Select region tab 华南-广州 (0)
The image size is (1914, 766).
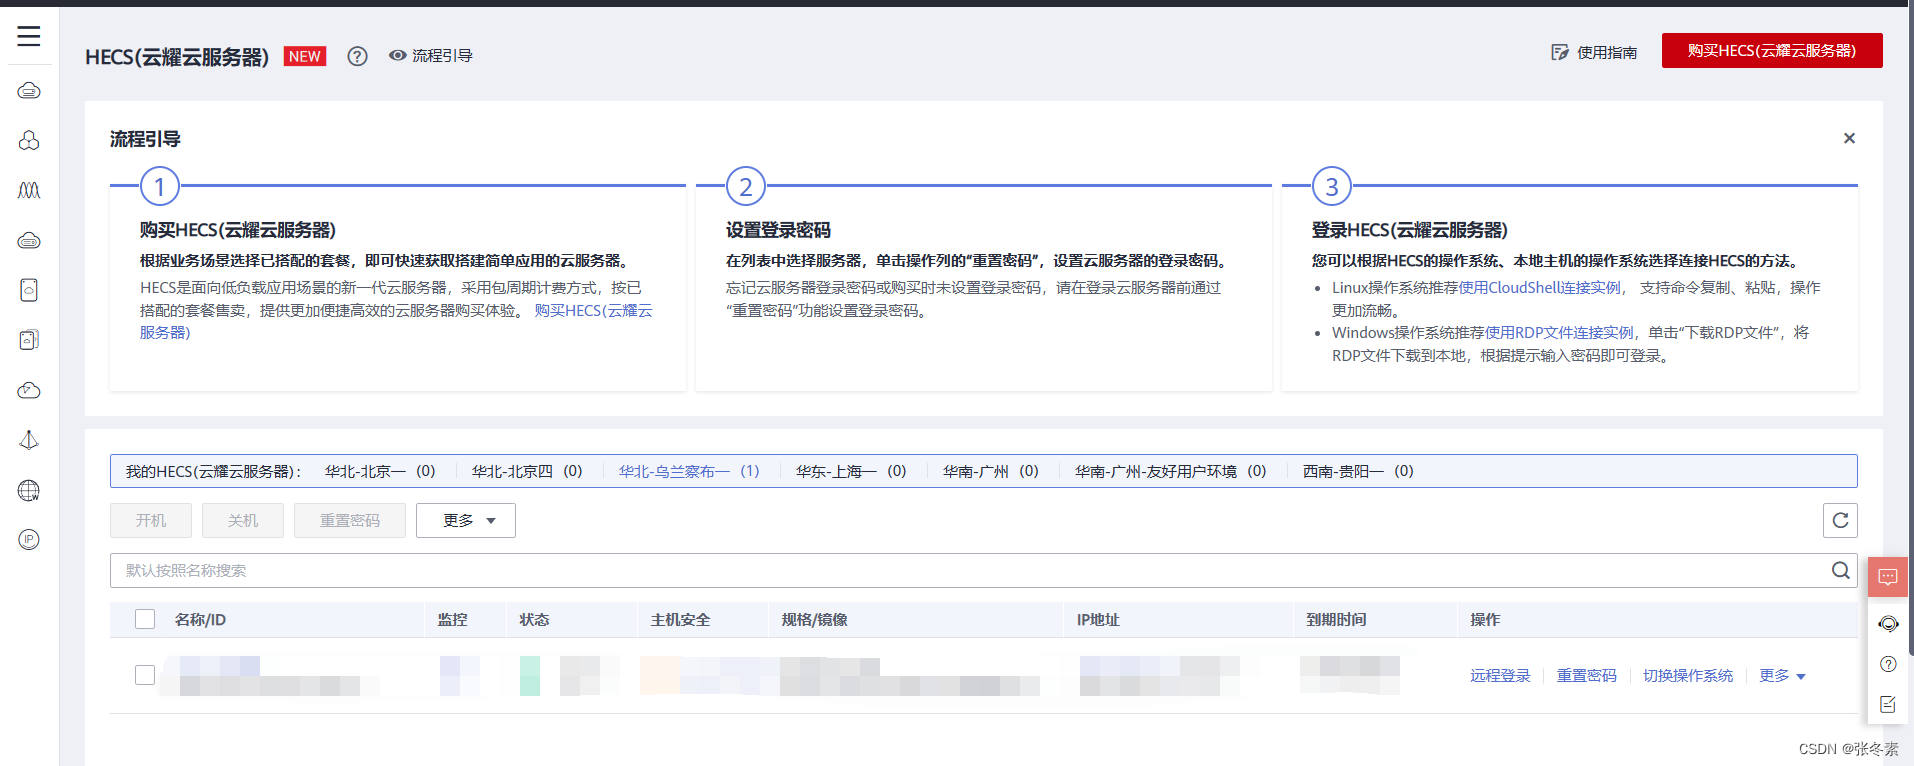991,471
